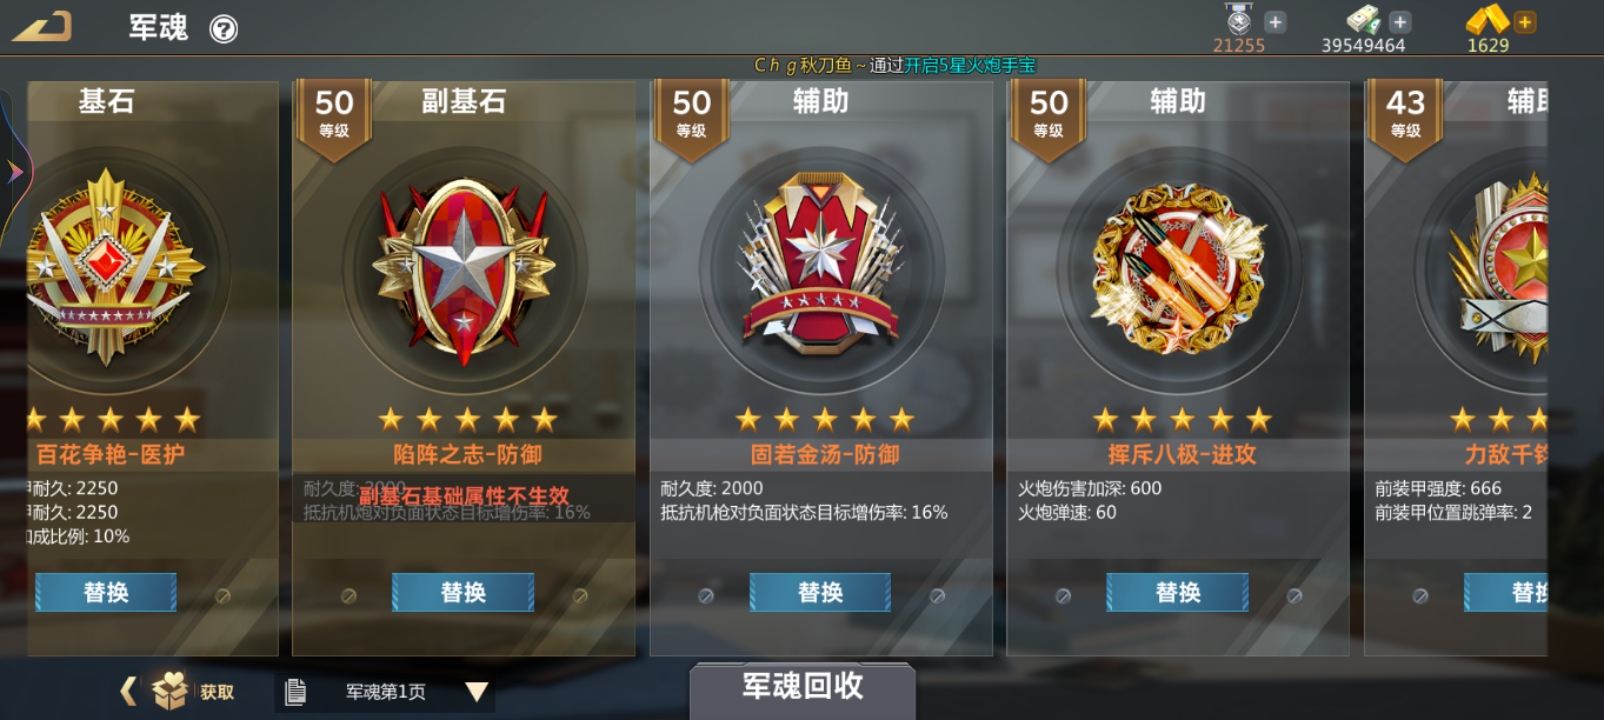Add cash using plus beside 39549464
Screen dimensions: 1604x720
(x=1400, y=21)
